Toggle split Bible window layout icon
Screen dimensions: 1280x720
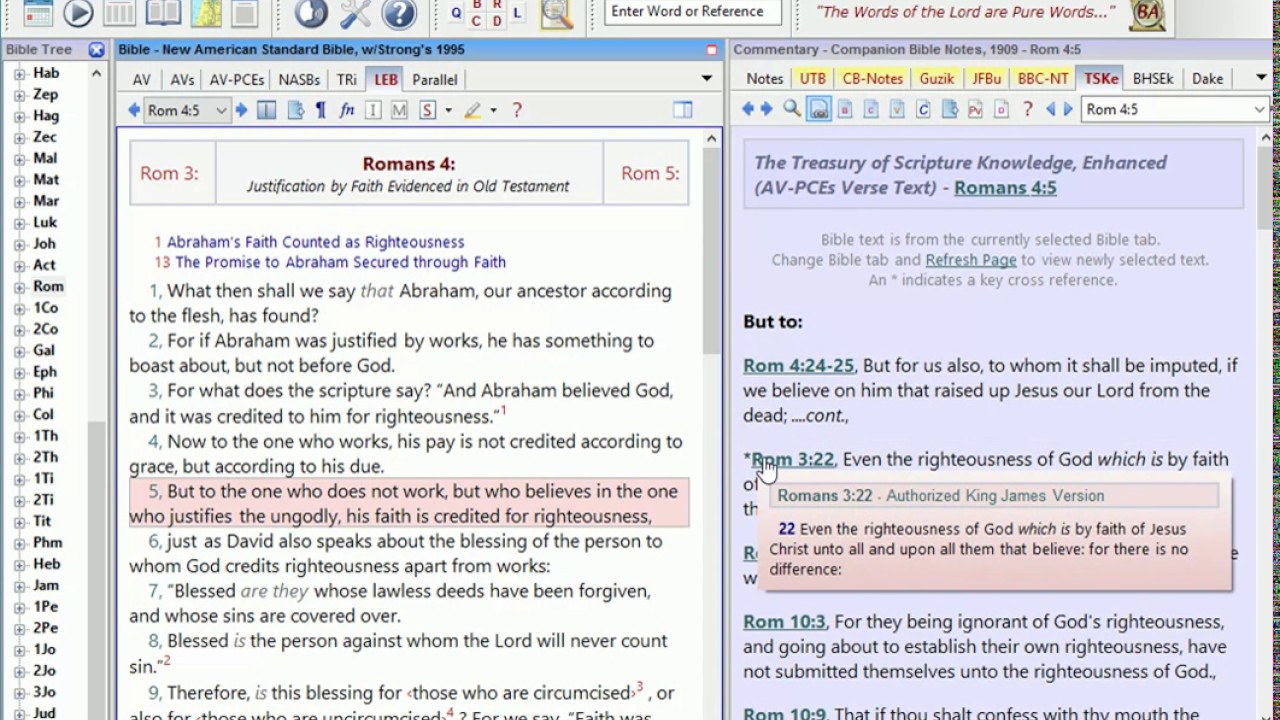coord(683,110)
